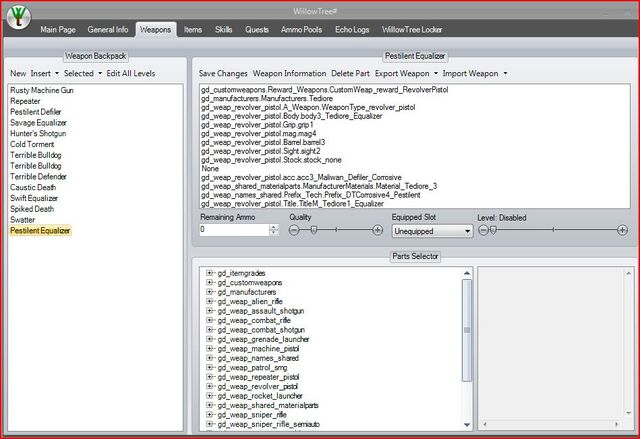Go to Ammo Pools tab
The image size is (640, 439).
pyautogui.click(x=301, y=29)
